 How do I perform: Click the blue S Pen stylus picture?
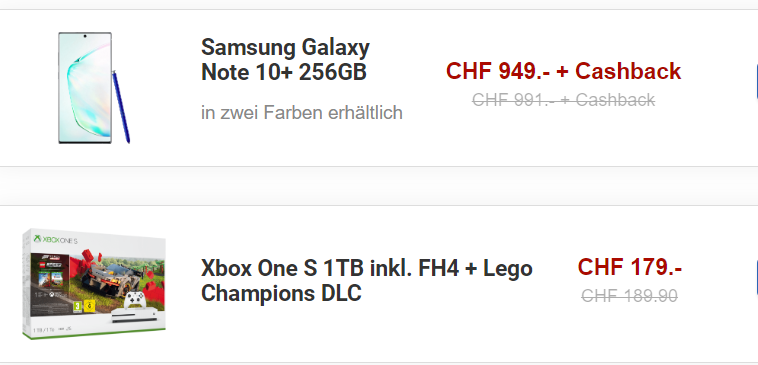pos(121,107)
